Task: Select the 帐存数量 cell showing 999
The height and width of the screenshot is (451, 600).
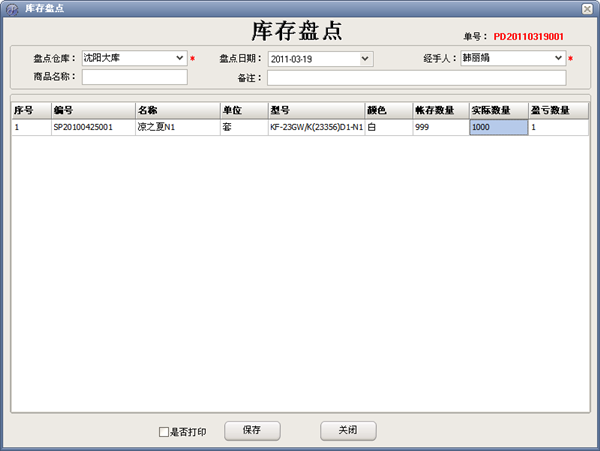Action: pyautogui.click(x=439, y=128)
